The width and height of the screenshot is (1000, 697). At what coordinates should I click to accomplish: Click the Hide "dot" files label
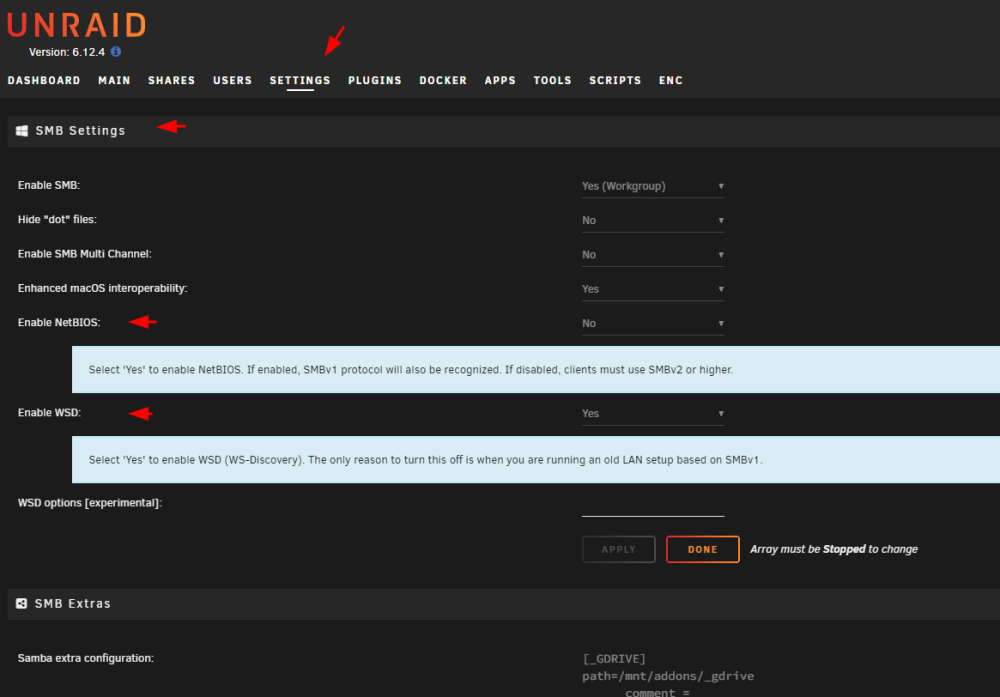point(57,220)
